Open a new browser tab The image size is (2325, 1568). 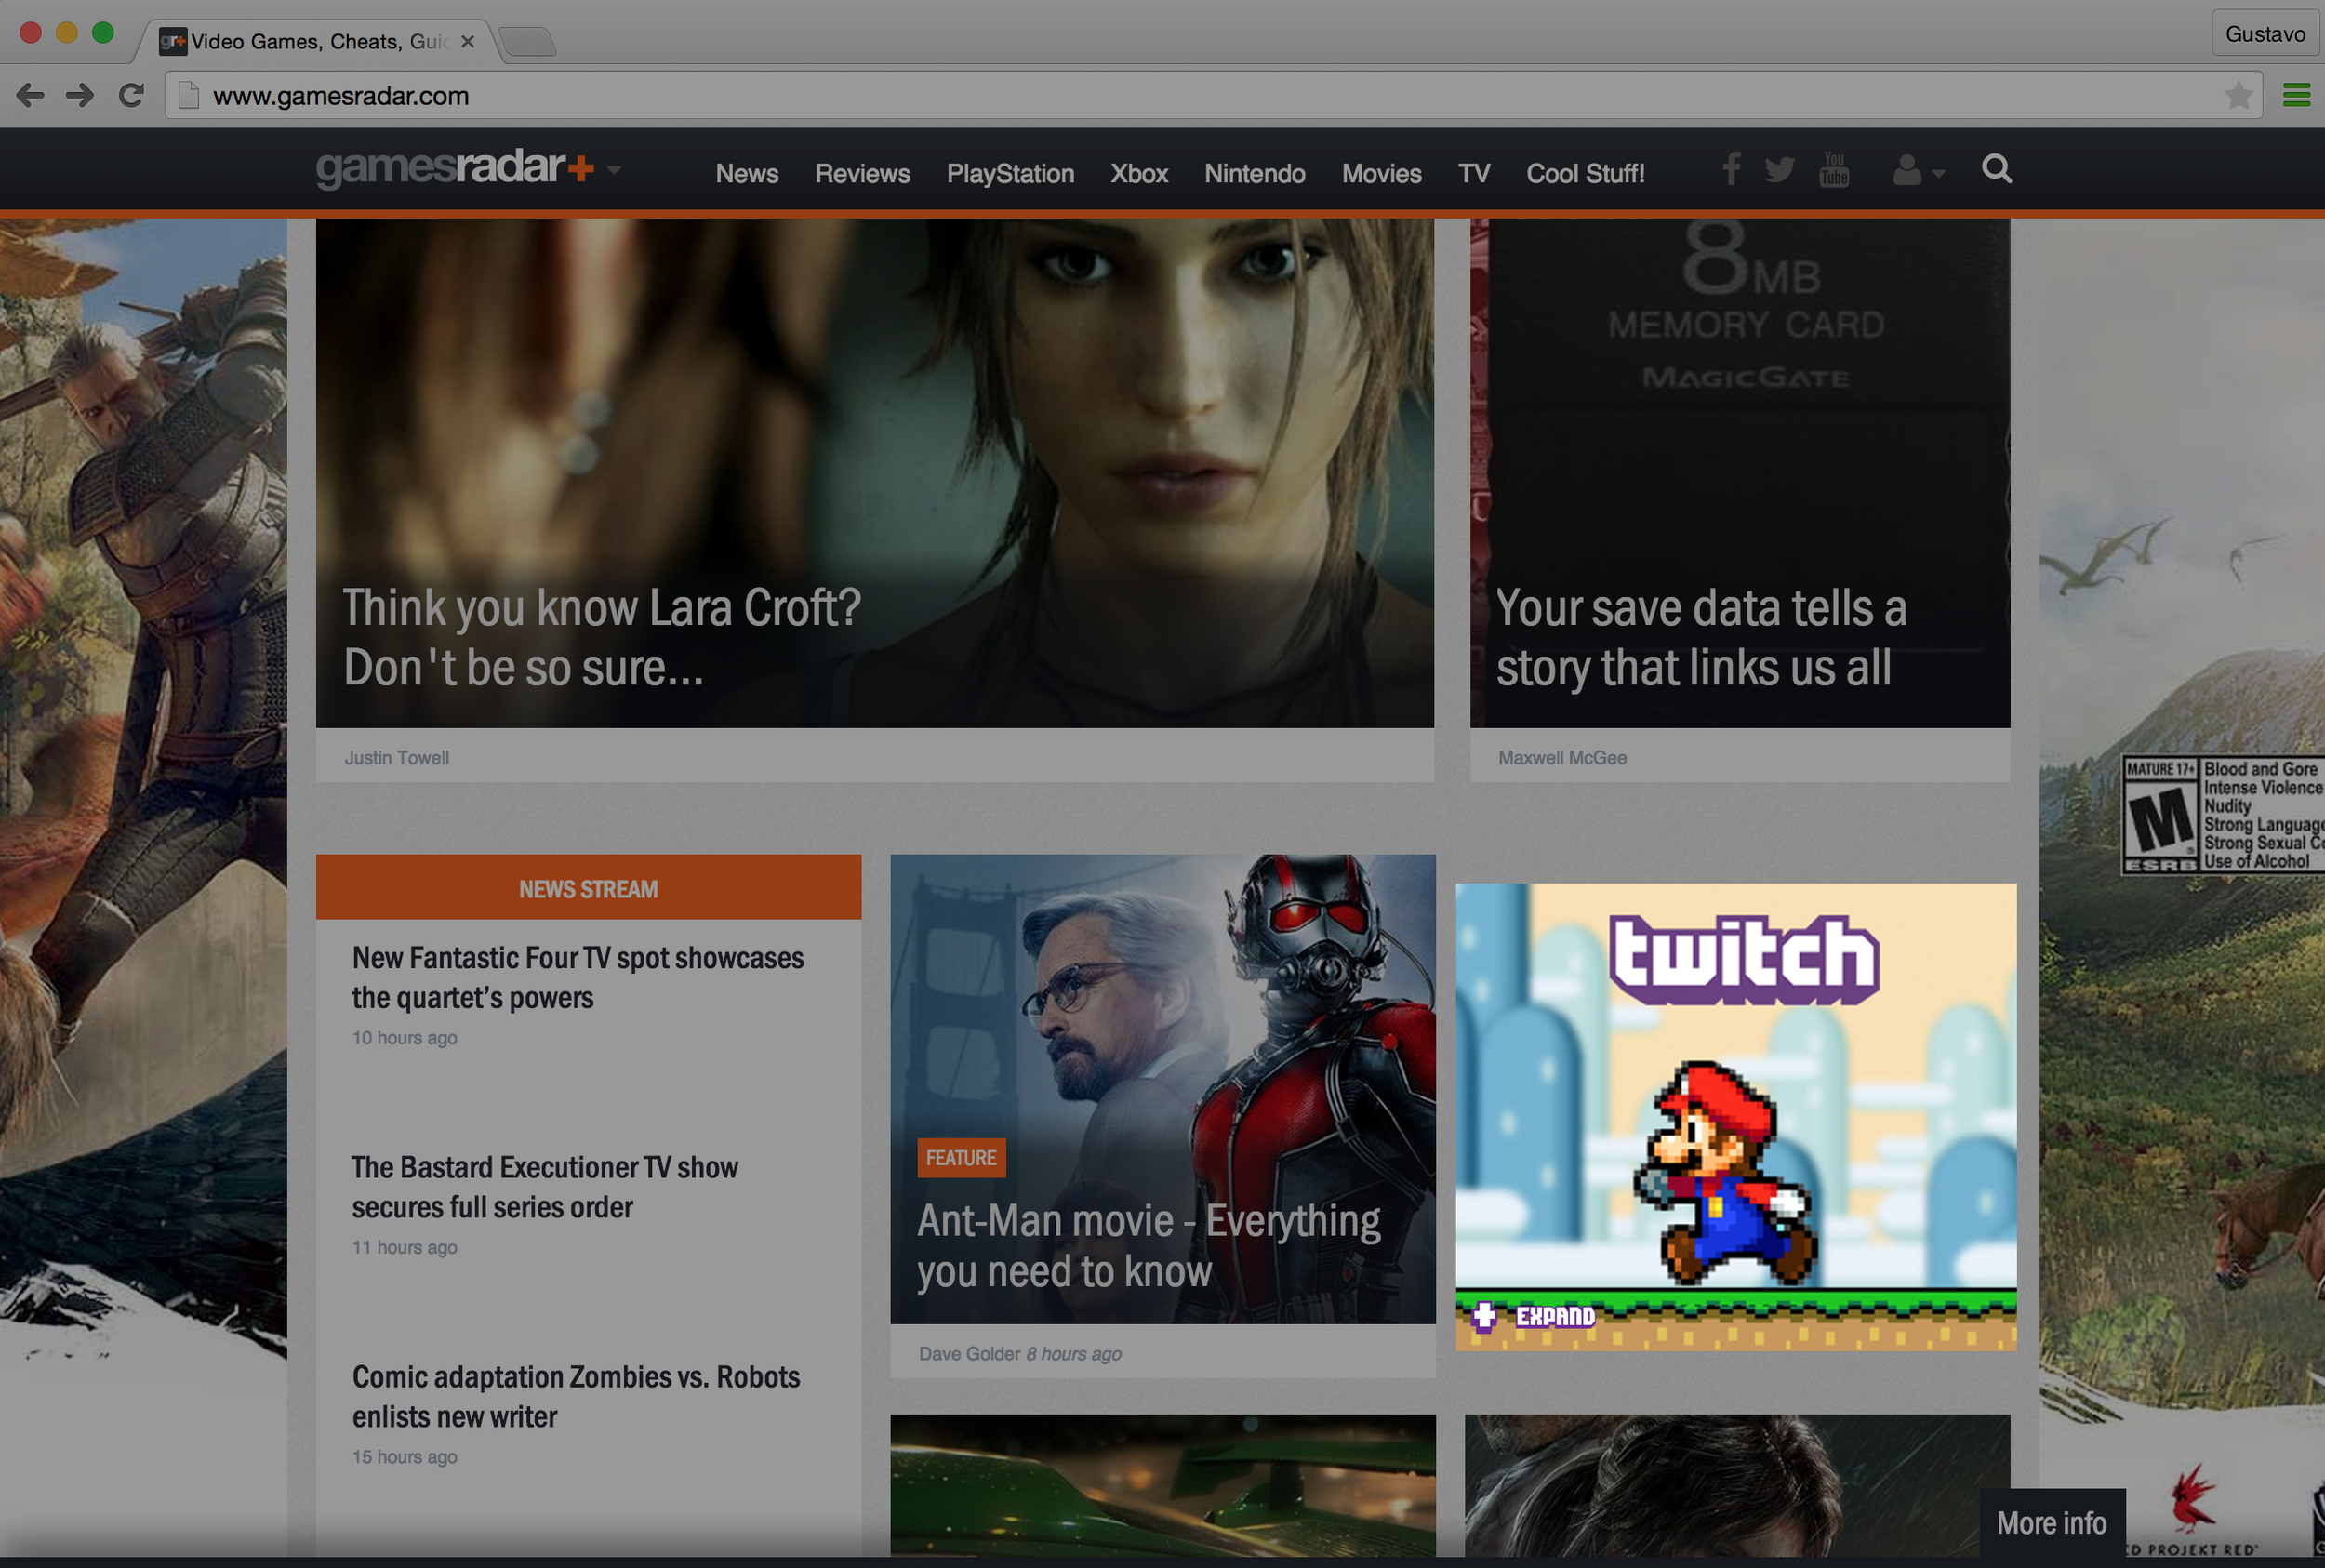[x=527, y=41]
